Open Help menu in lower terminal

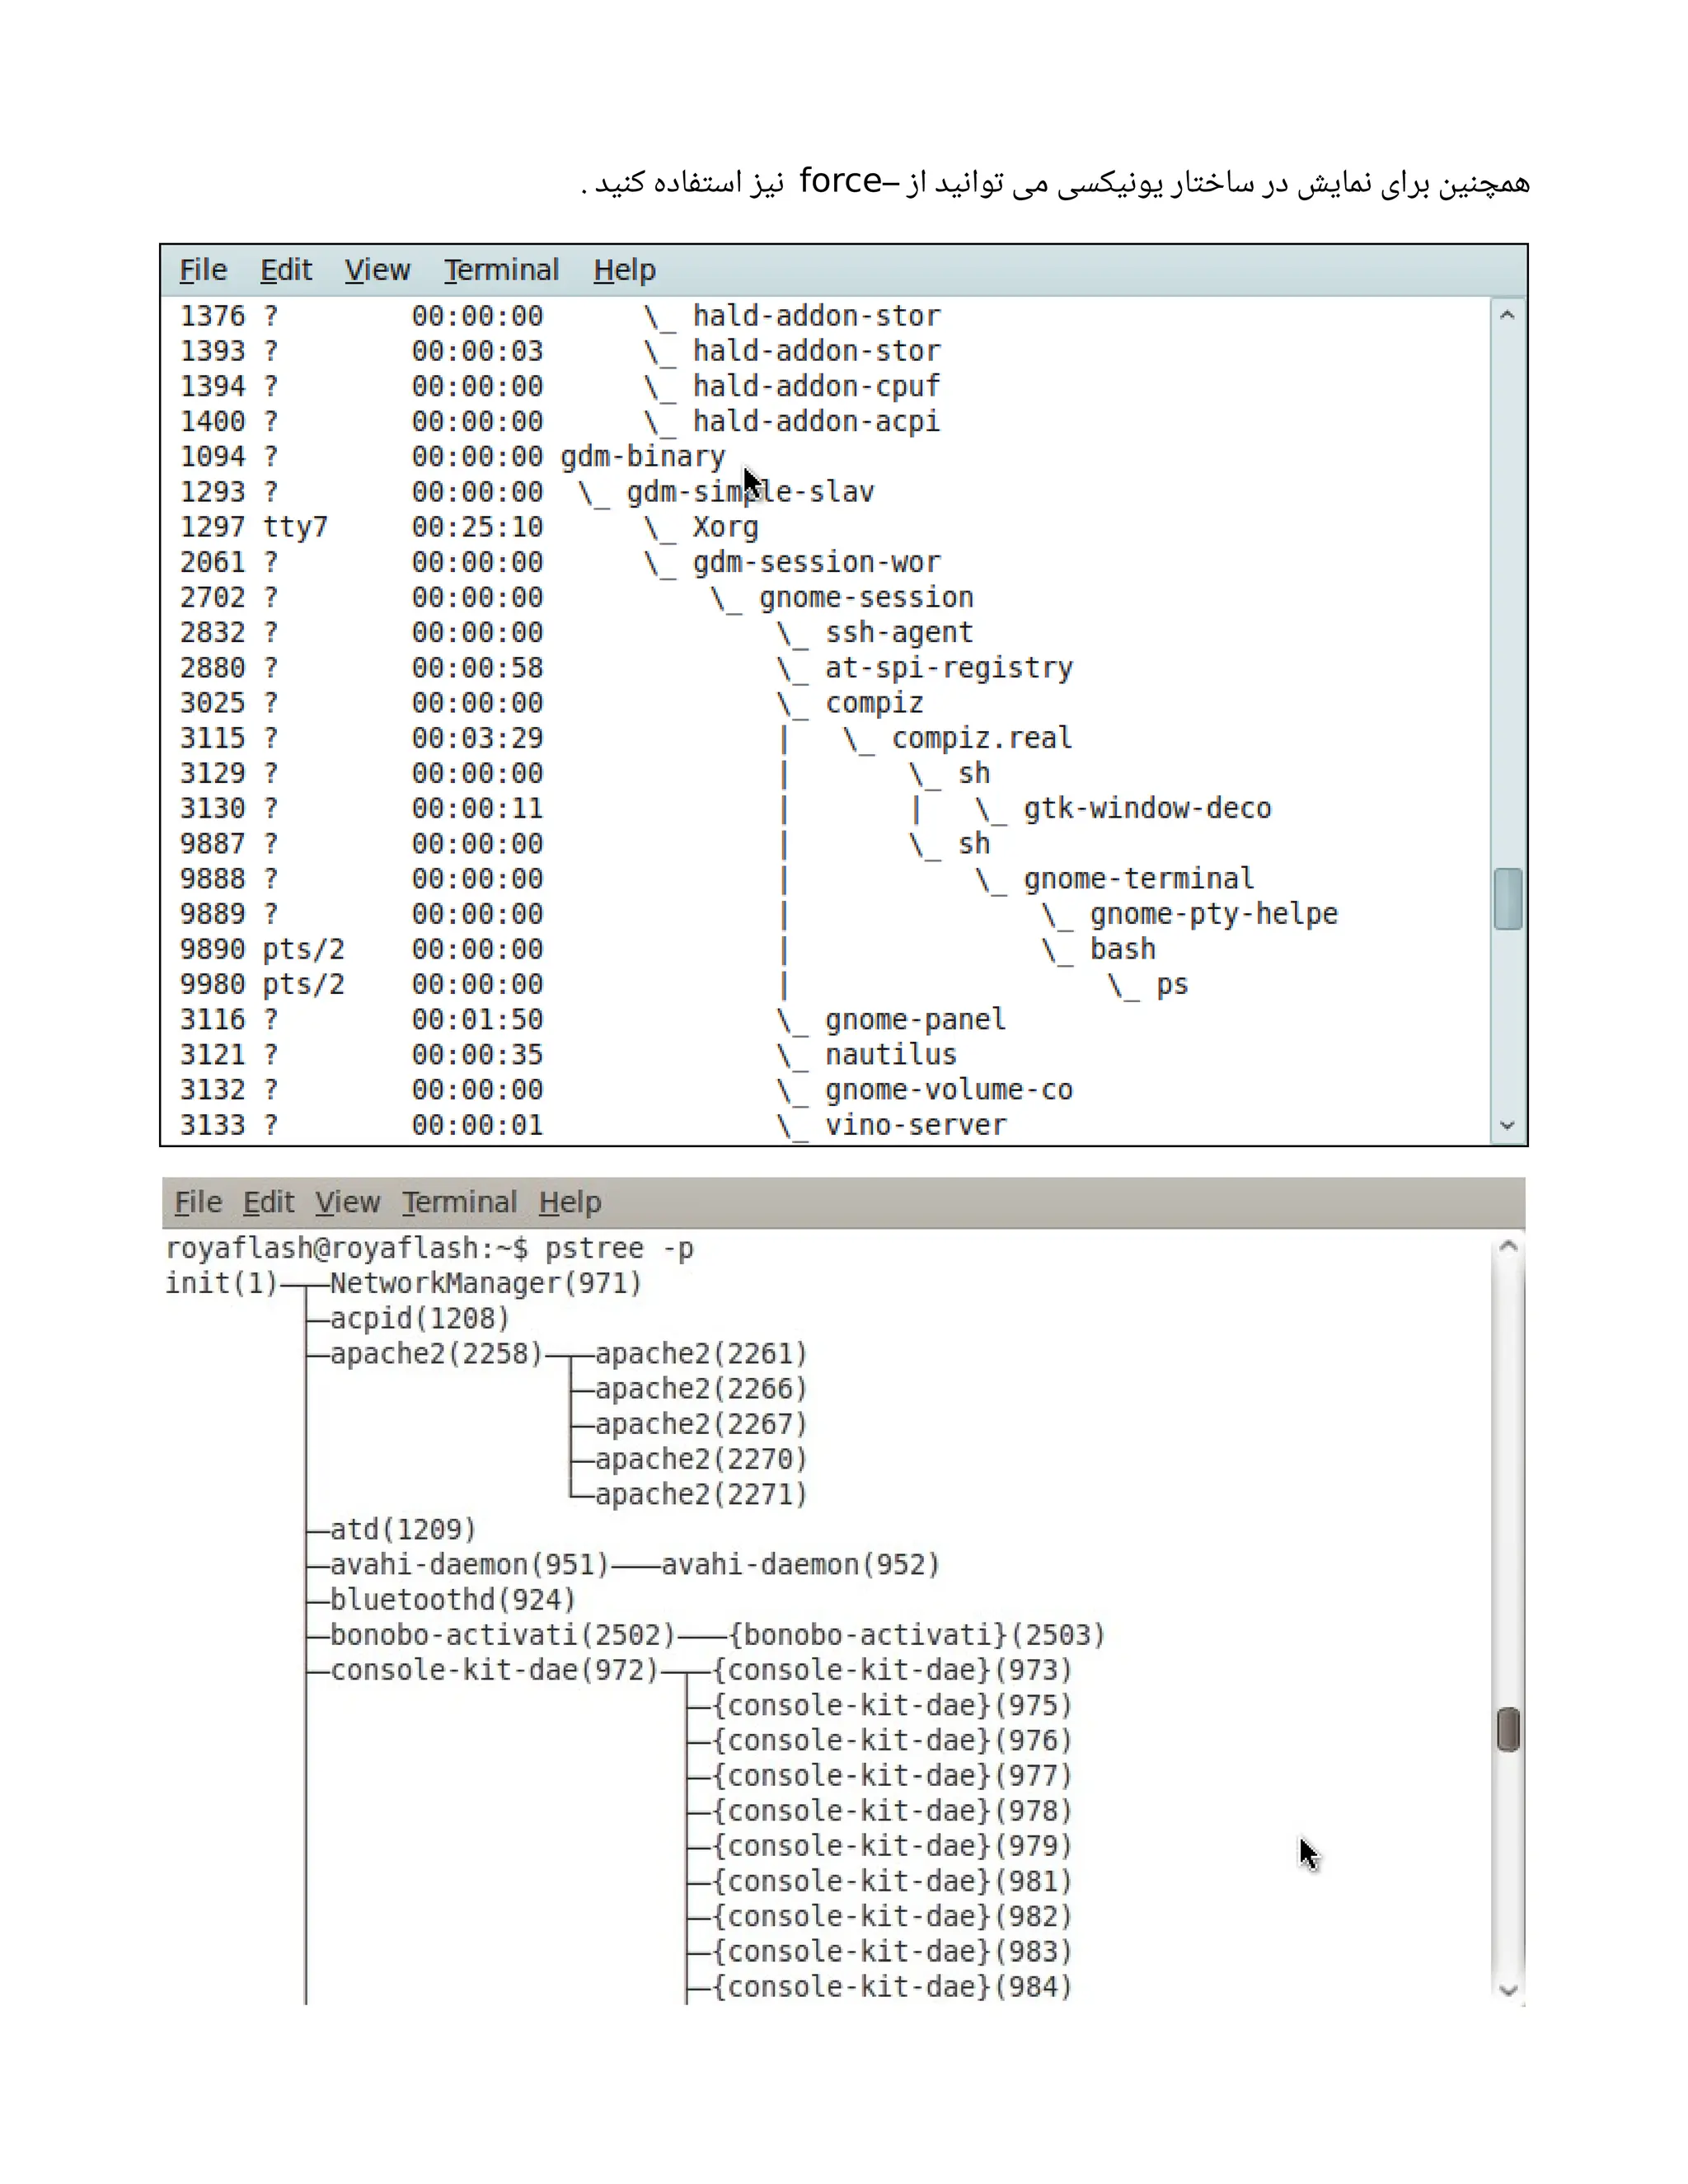[570, 1202]
